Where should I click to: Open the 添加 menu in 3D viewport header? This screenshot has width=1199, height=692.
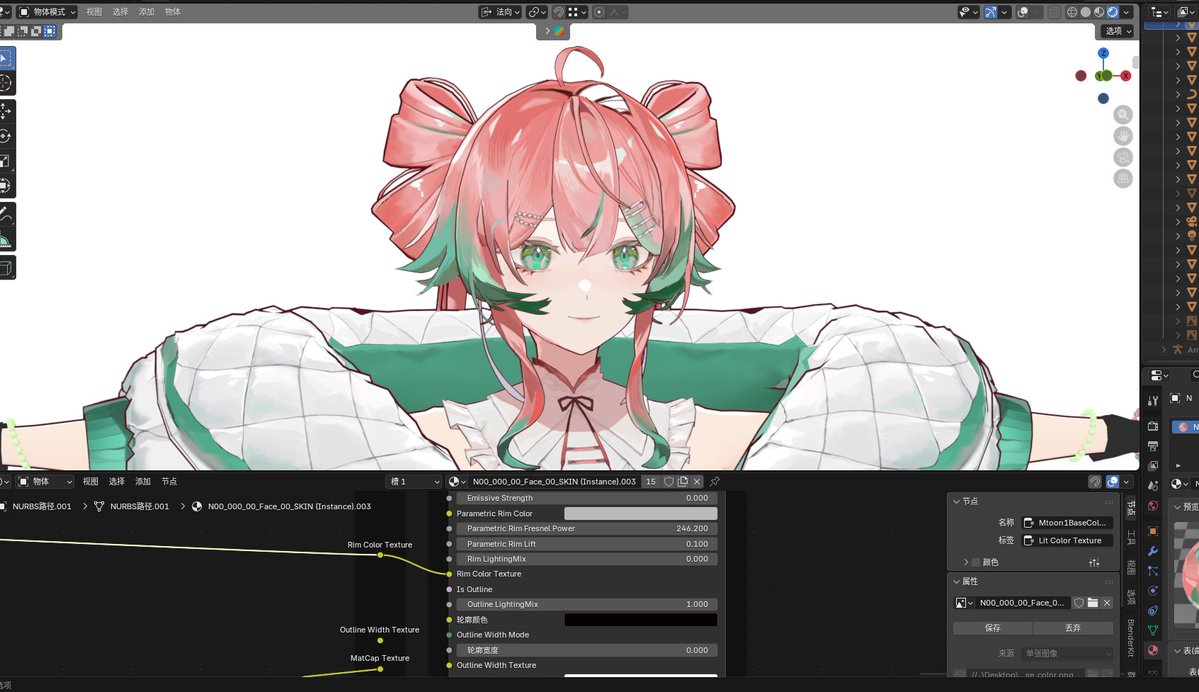pos(146,11)
